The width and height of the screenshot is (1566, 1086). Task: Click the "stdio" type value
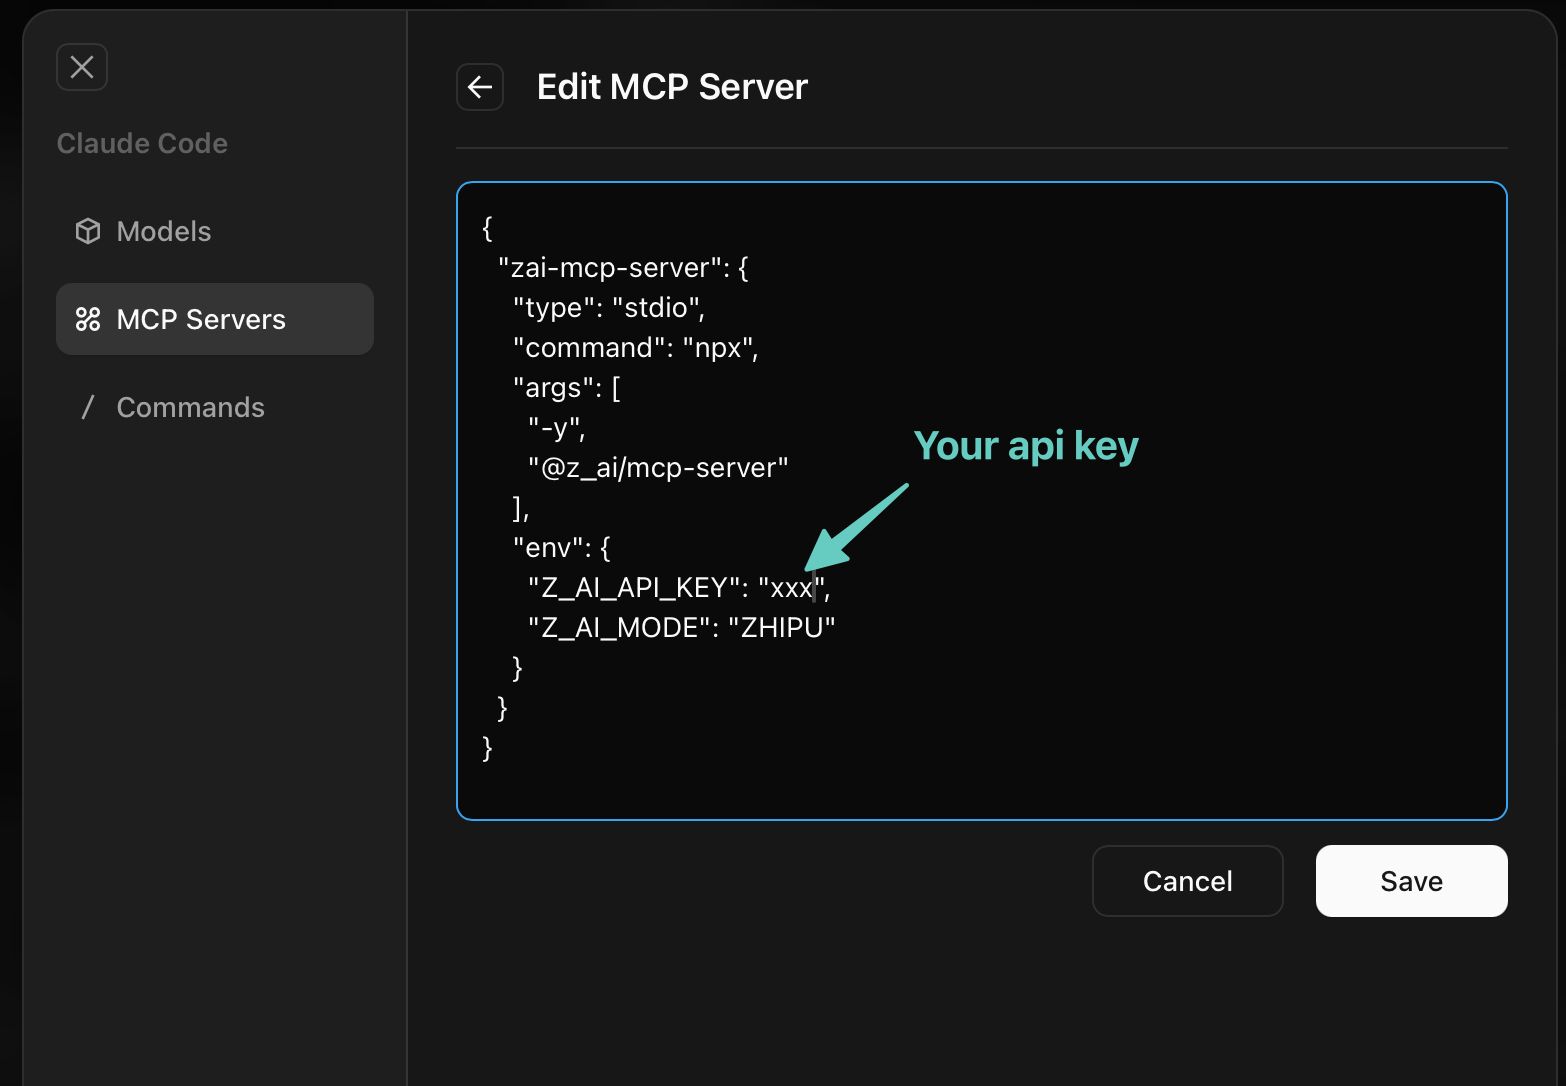point(655,308)
